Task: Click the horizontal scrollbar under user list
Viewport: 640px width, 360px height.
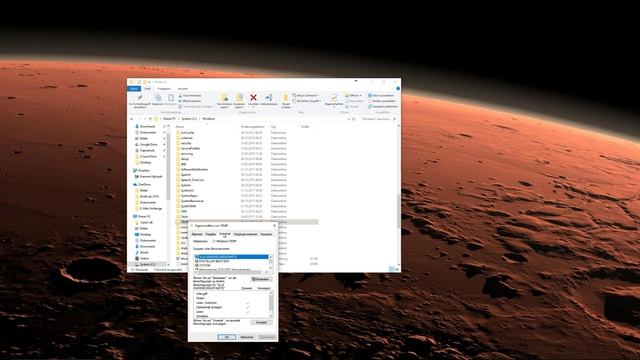Action: [231, 272]
